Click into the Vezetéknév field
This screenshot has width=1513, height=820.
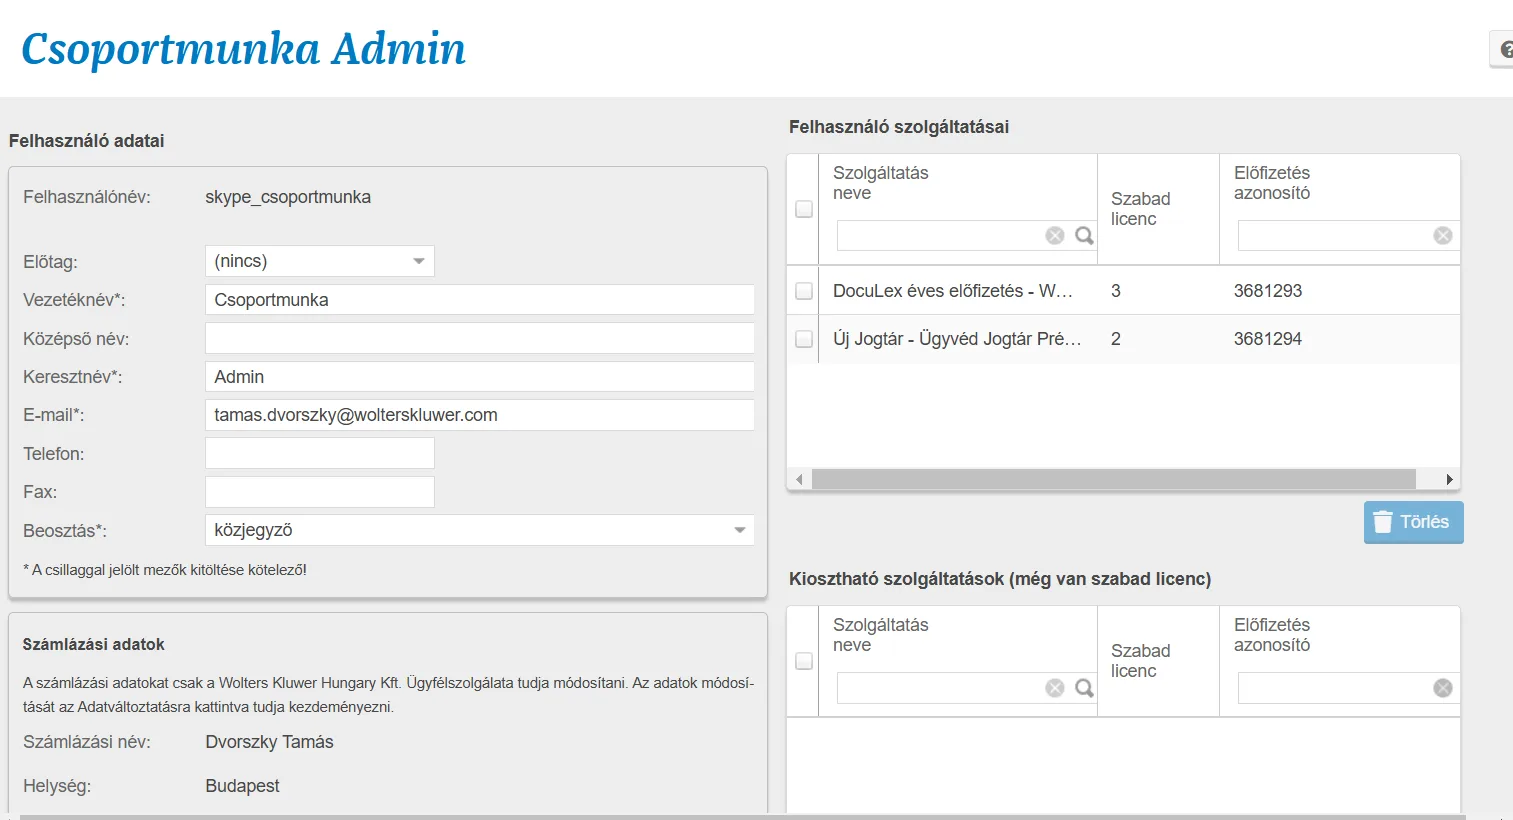click(480, 300)
